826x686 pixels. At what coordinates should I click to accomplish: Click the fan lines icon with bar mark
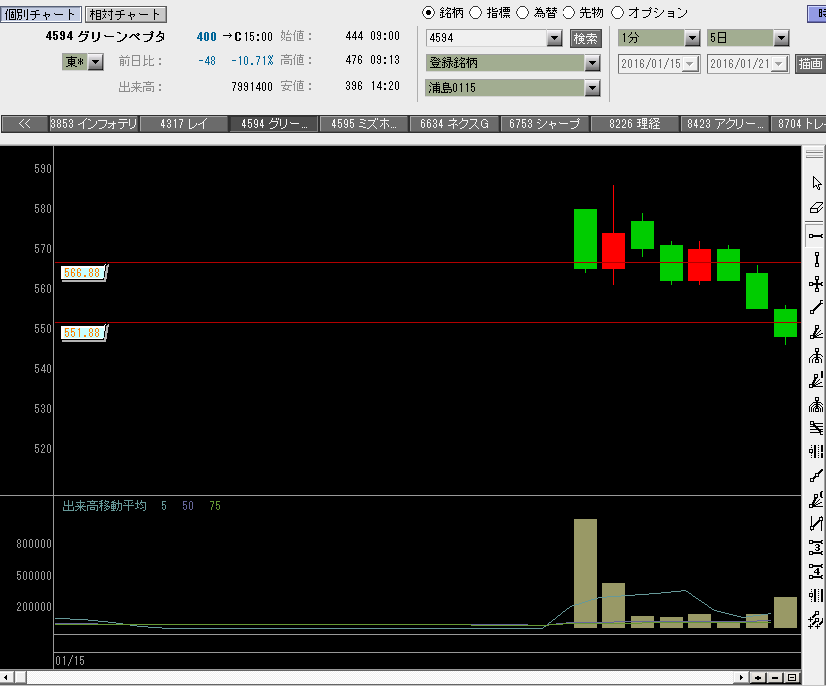[x=816, y=380]
